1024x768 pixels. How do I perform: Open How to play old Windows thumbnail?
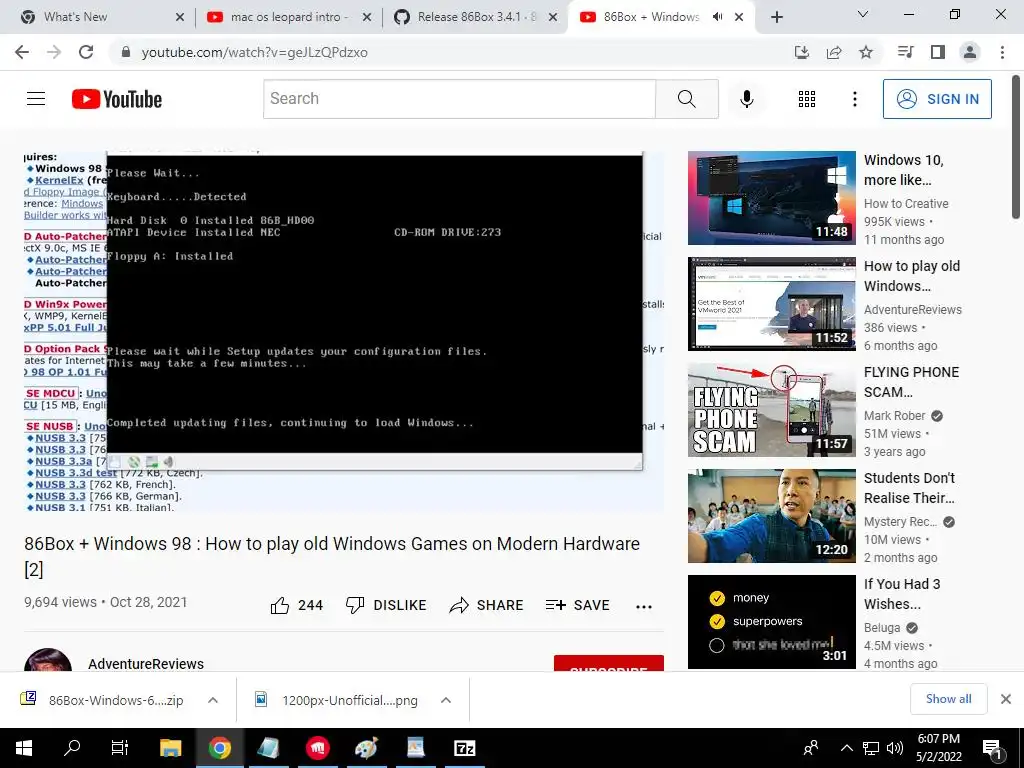(771, 304)
